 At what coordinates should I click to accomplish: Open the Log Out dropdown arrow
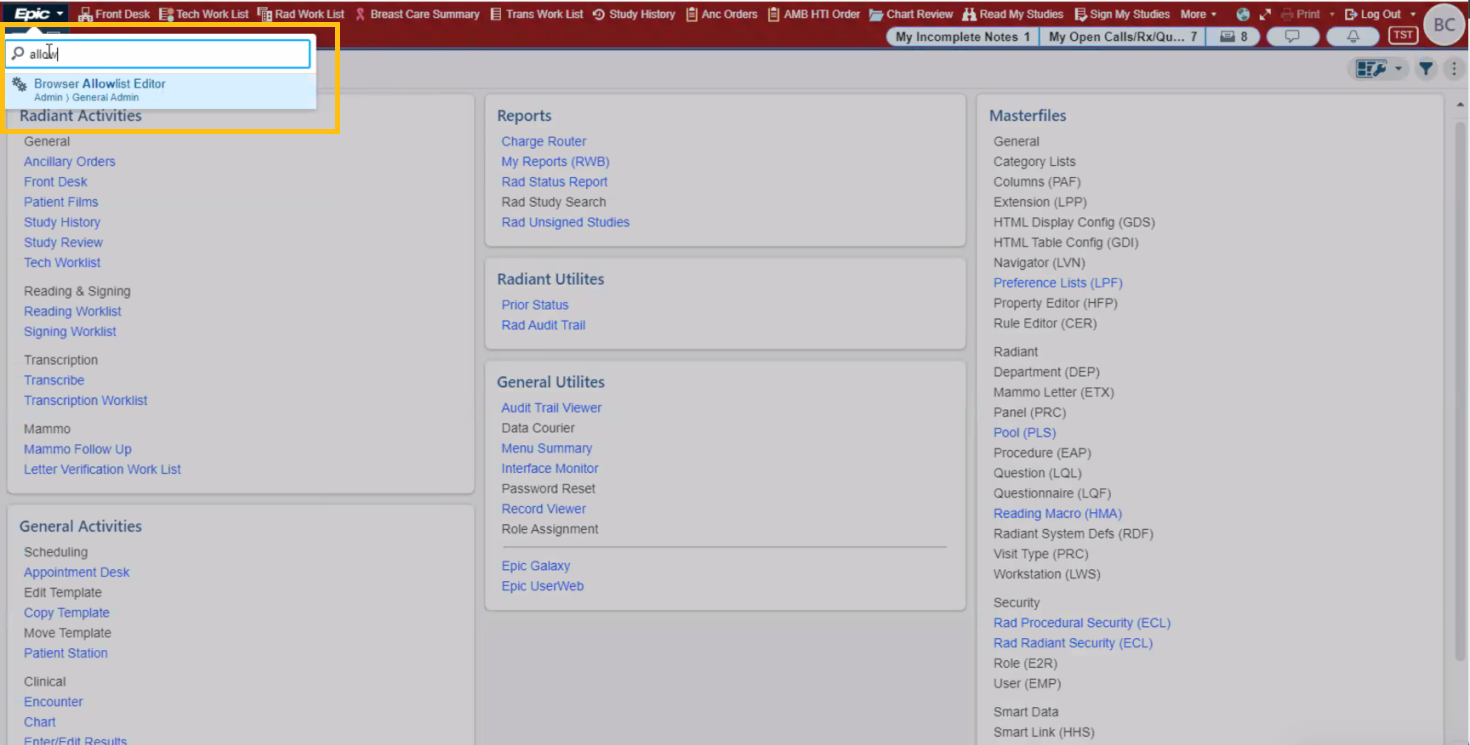coord(1411,14)
